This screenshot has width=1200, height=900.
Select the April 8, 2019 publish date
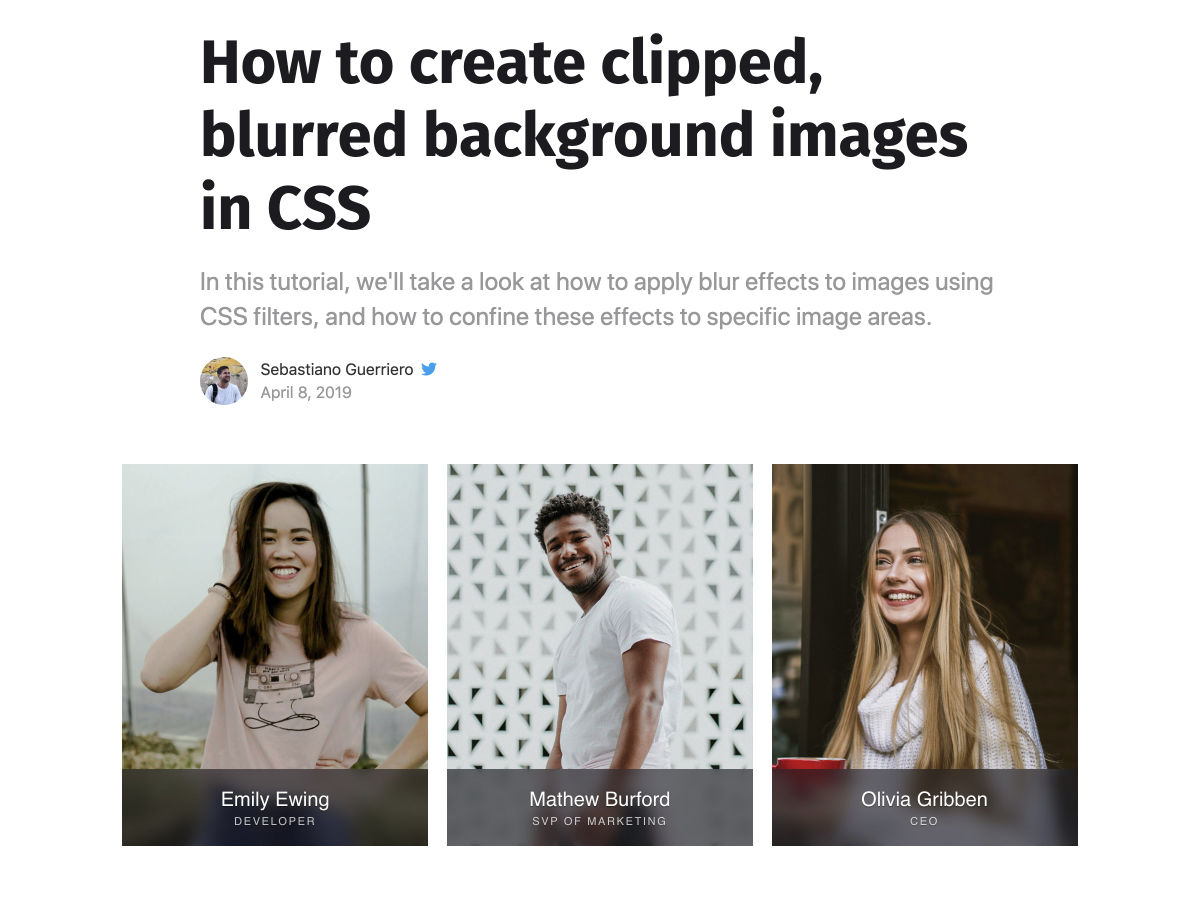[306, 392]
